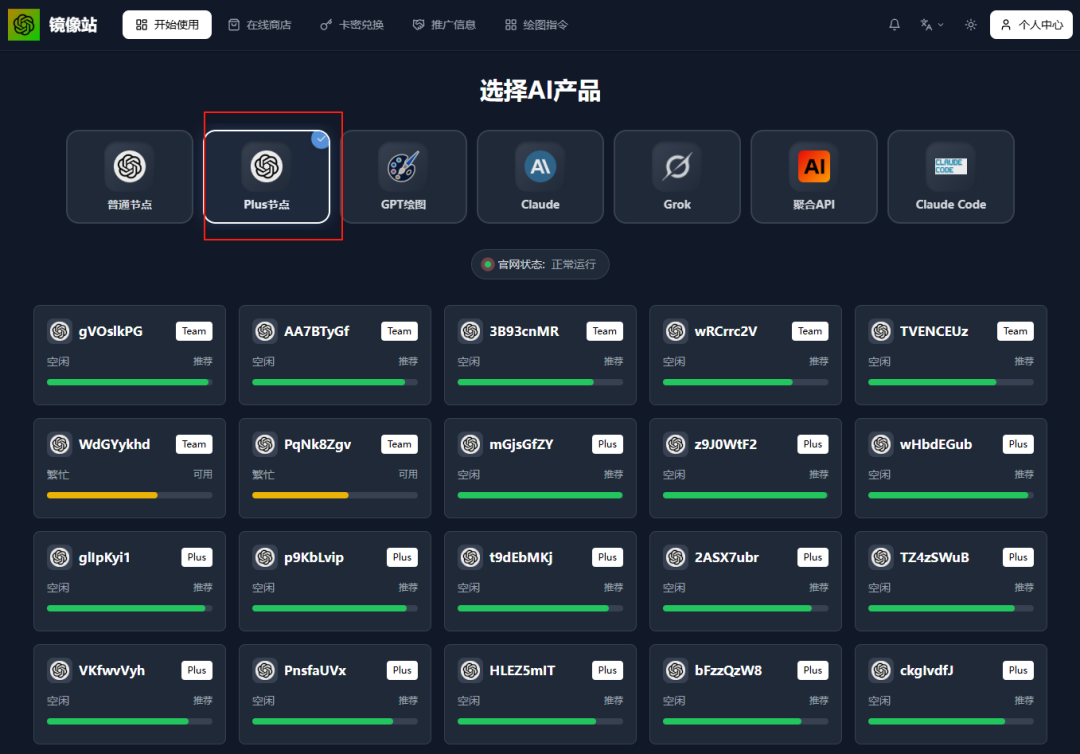Click the 镜像站 site title
This screenshot has width=1080, height=754.
(73, 25)
